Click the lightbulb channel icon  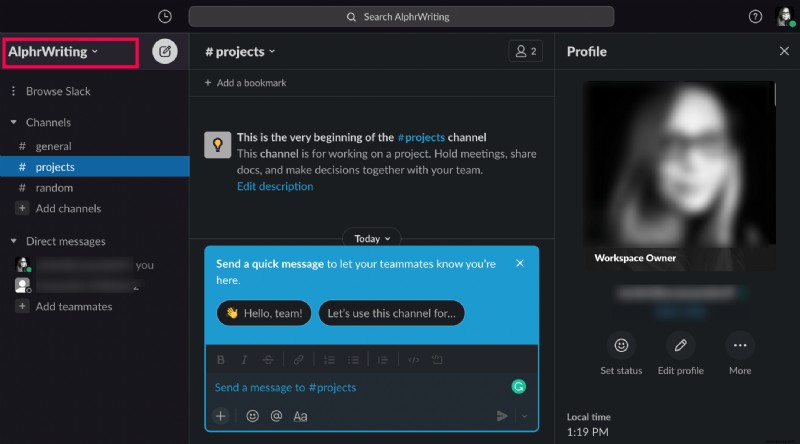(x=218, y=145)
